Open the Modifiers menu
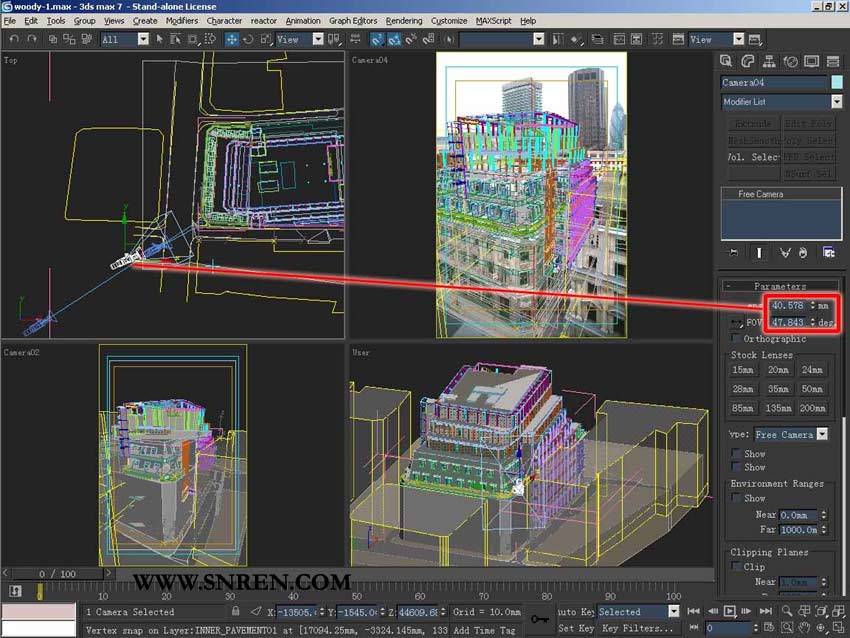 (x=182, y=21)
